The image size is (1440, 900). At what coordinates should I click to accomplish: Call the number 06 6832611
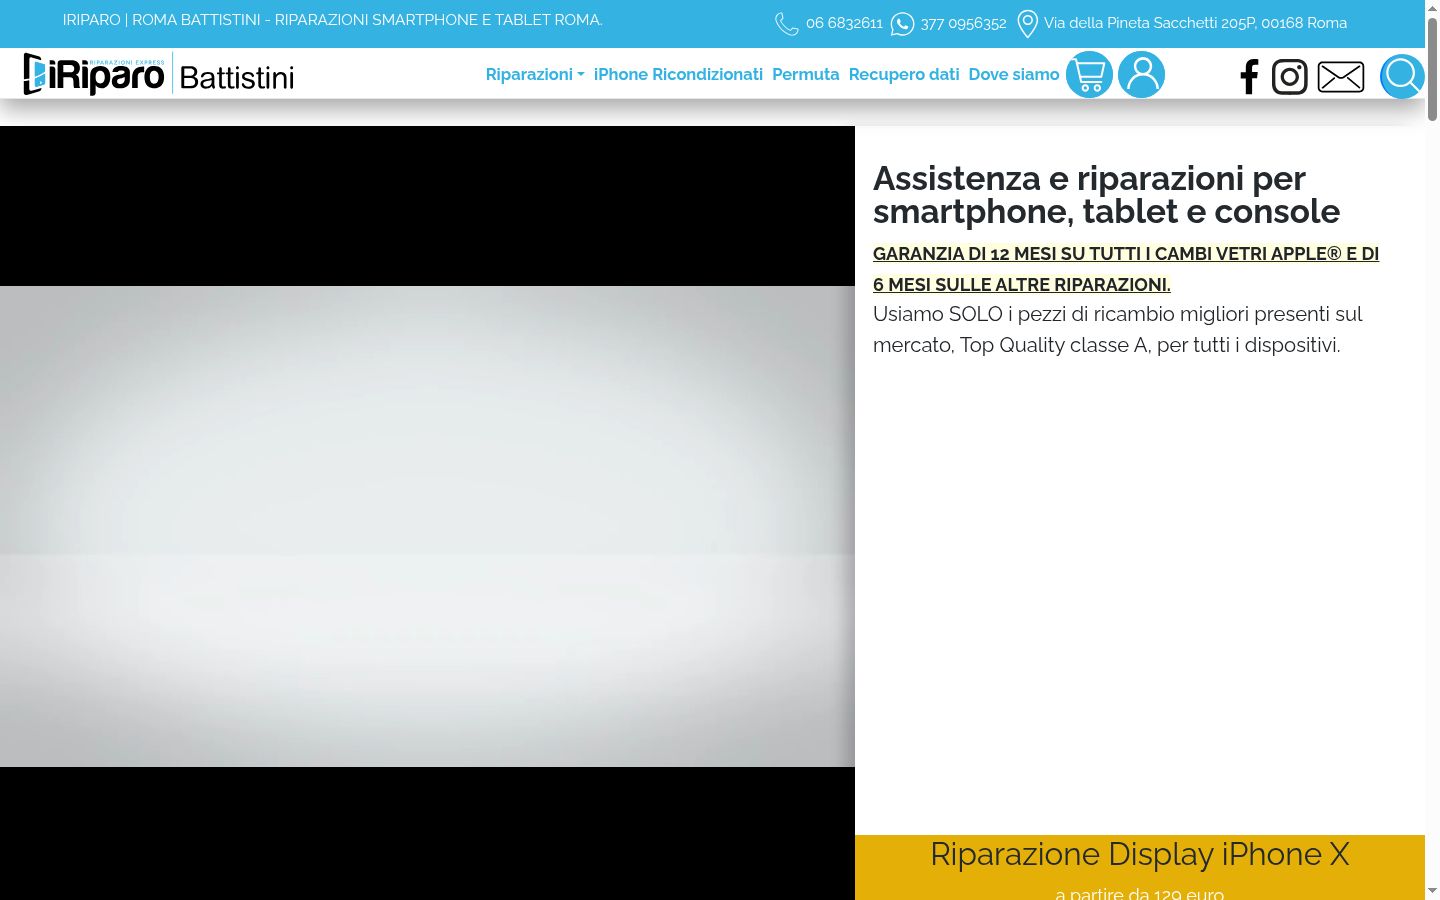[x=844, y=23]
